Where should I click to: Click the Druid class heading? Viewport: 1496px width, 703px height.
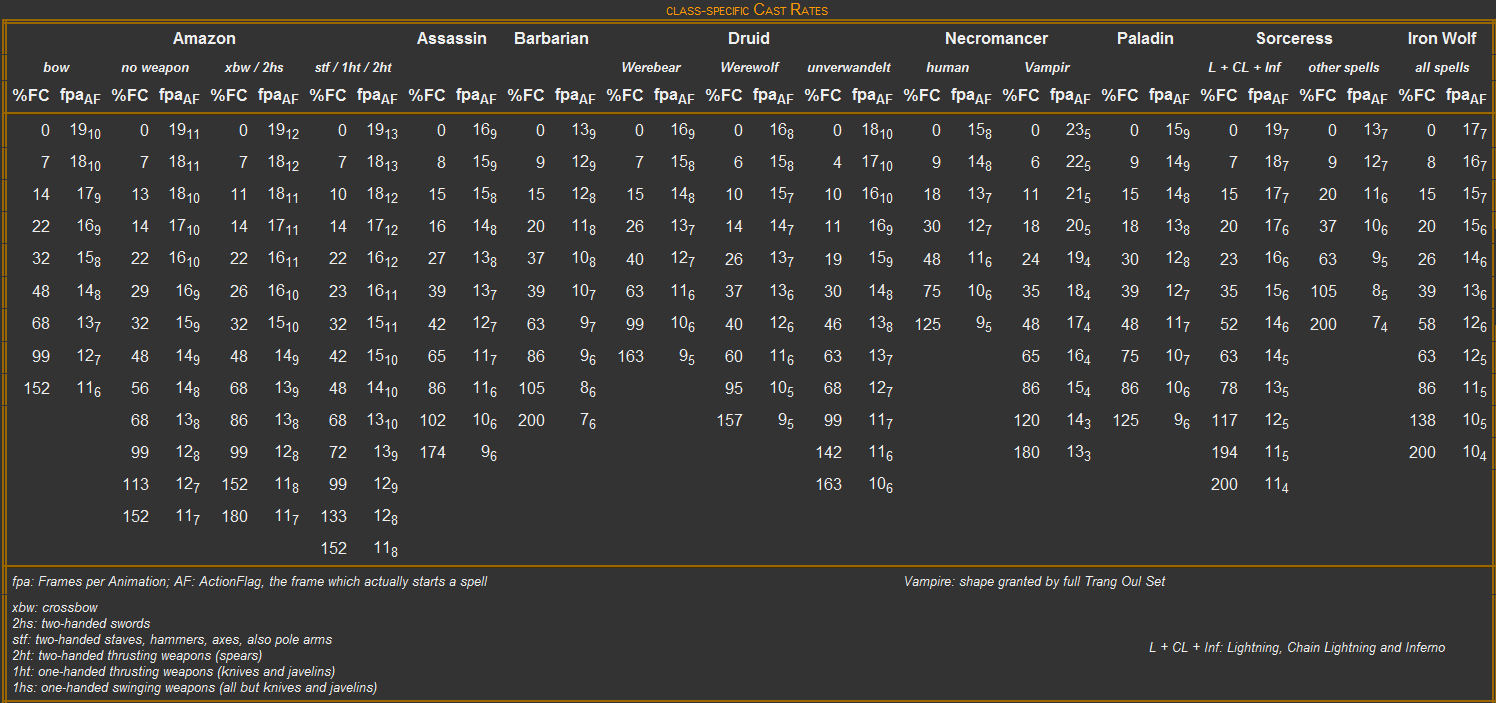(x=749, y=39)
